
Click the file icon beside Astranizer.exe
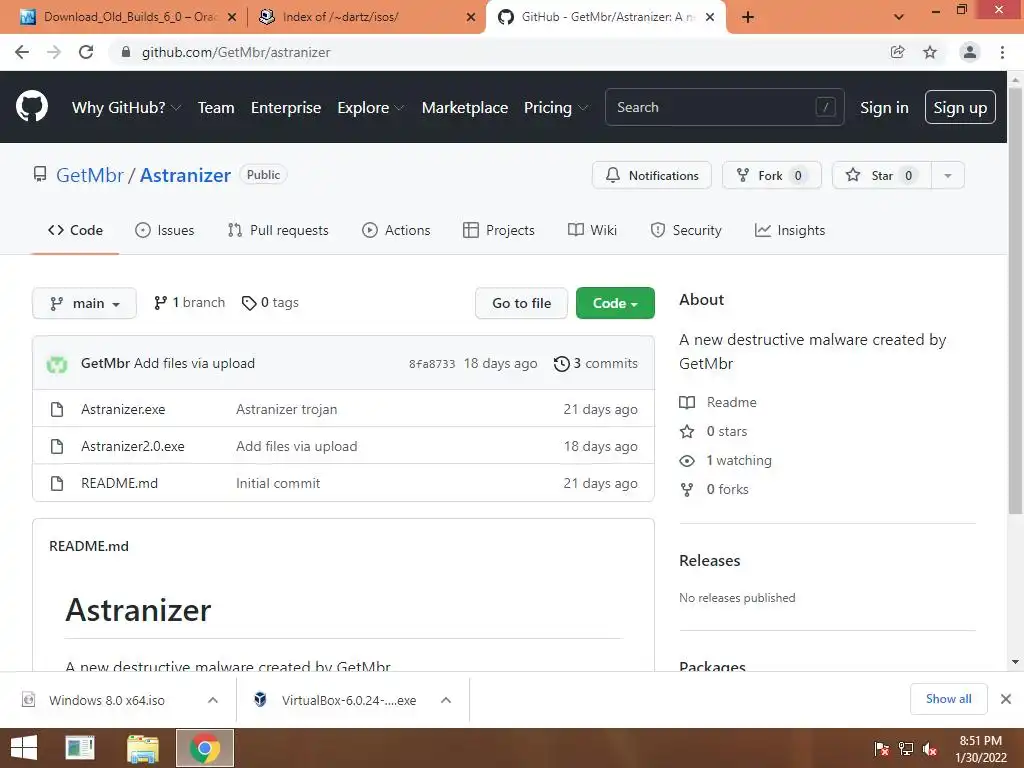(57, 409)
